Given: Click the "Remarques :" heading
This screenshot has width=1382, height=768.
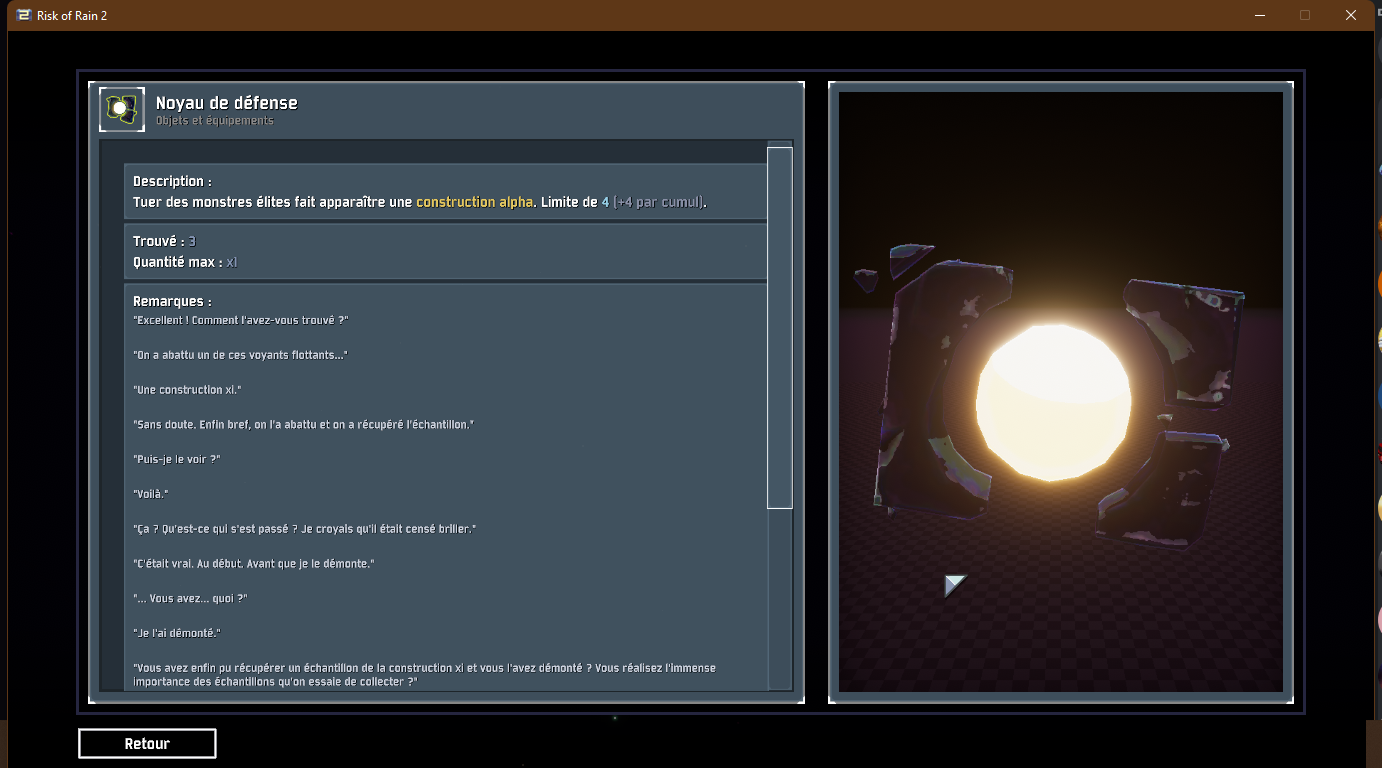Looking at the screenshot, I should click(x=172, y=301).
